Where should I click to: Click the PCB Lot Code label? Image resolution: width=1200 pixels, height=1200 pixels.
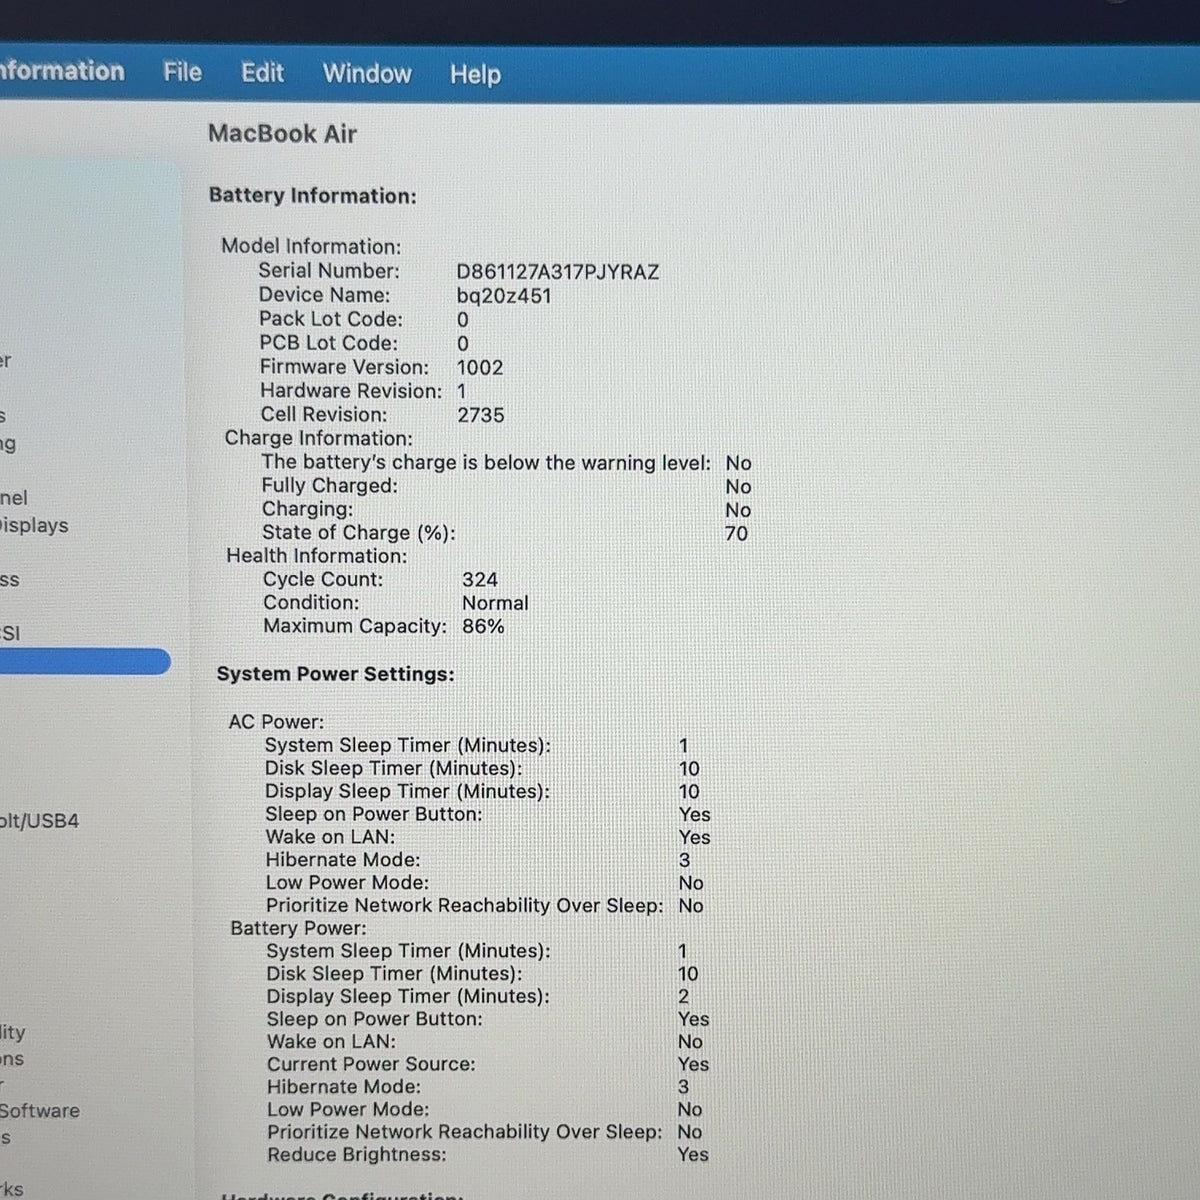coord(328,343)
